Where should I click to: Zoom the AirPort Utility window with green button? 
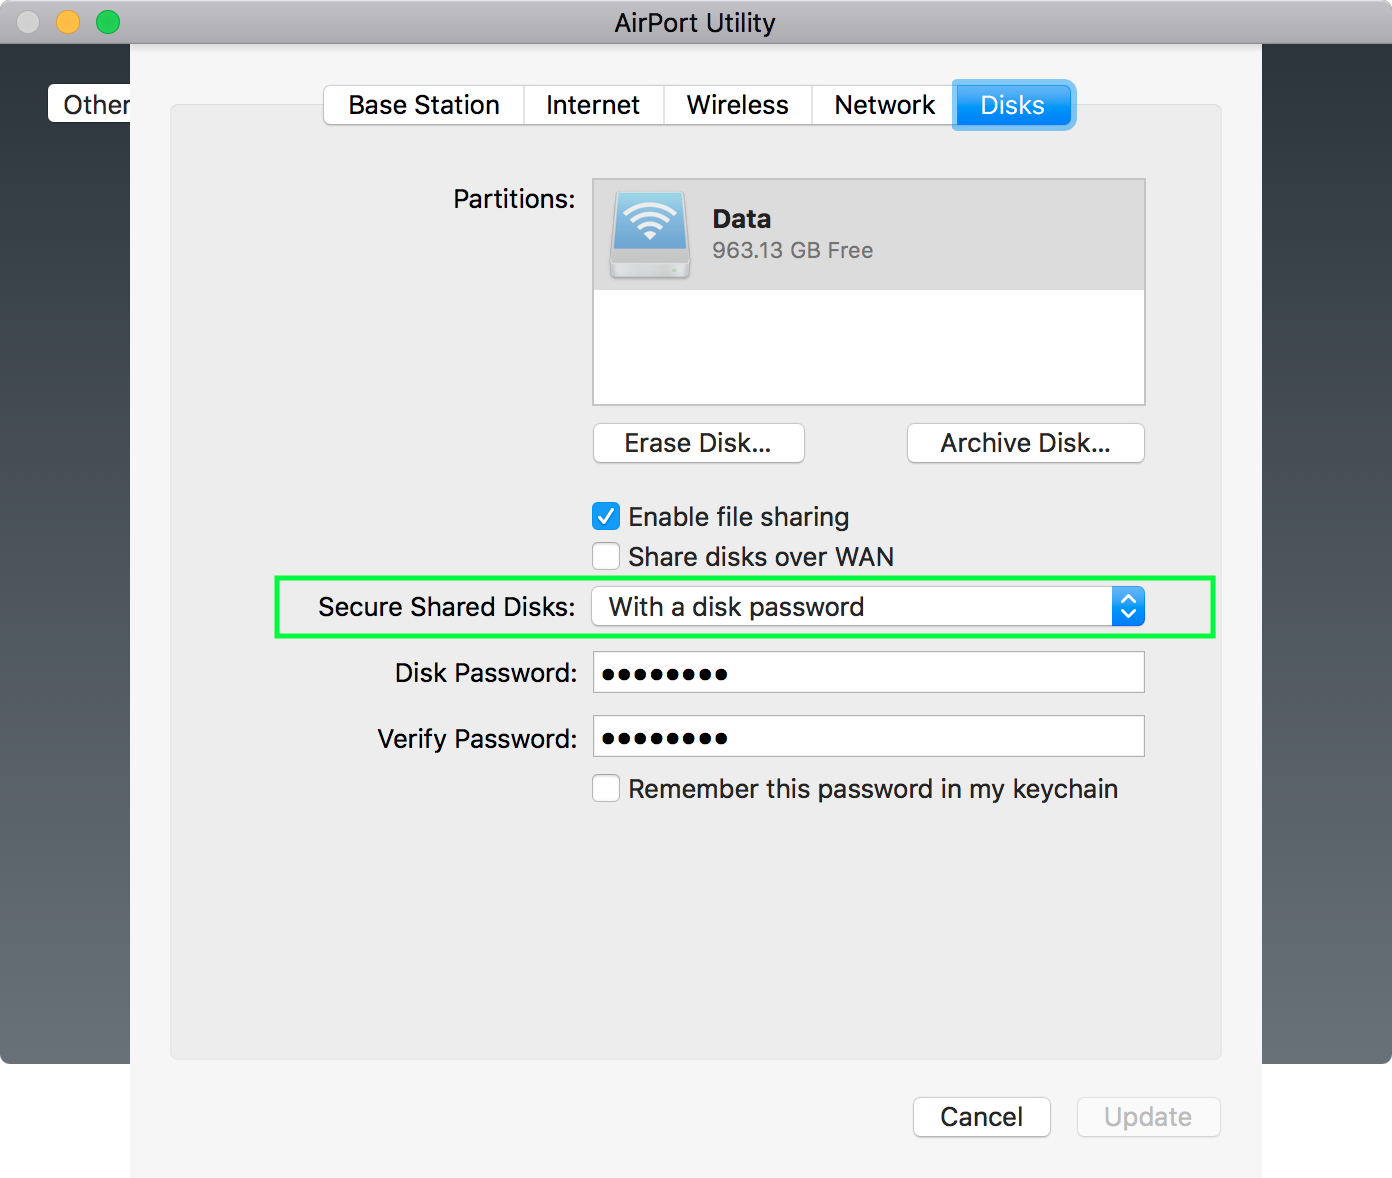point(108,22)
